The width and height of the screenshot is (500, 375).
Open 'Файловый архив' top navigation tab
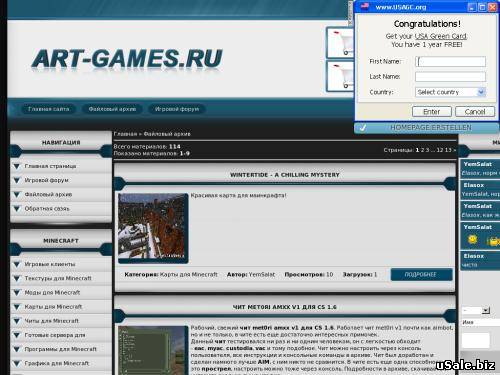click(x=112, y=109)
